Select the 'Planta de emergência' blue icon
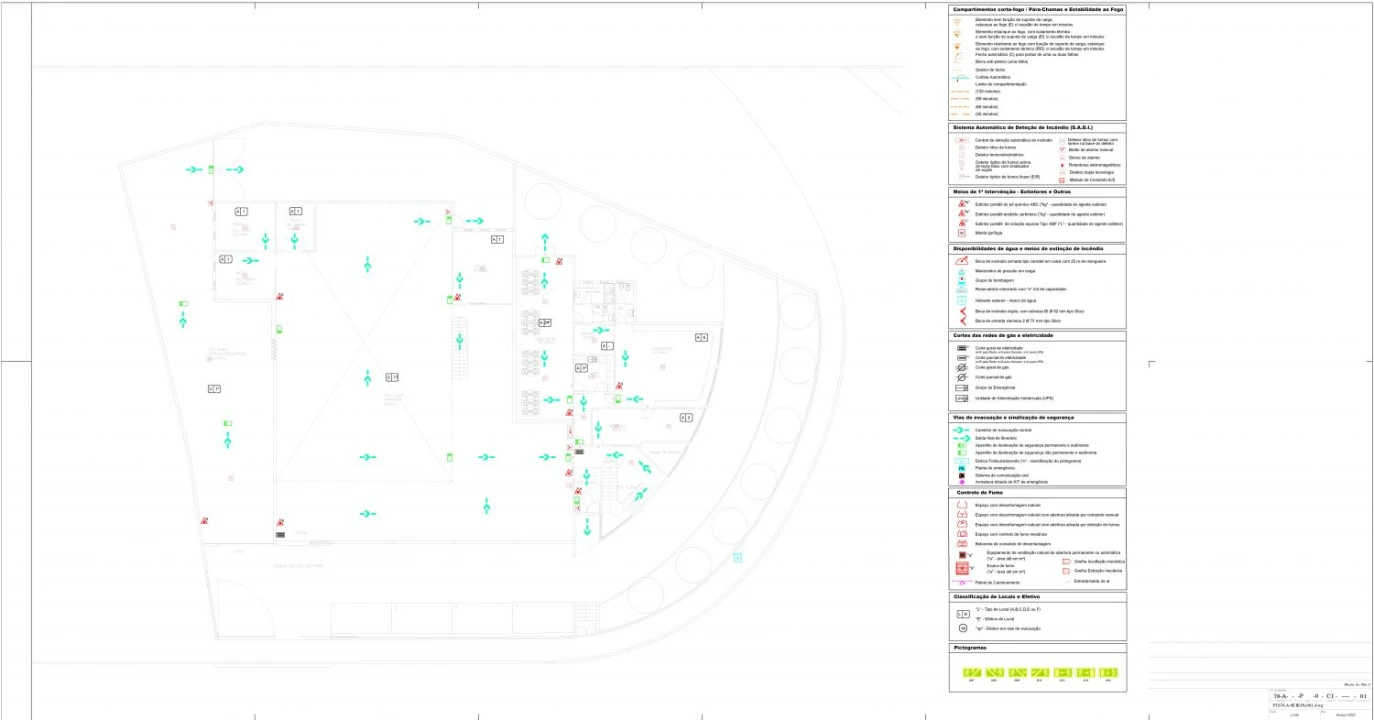The image size is (1374, 720). click(x=961, y=468)
